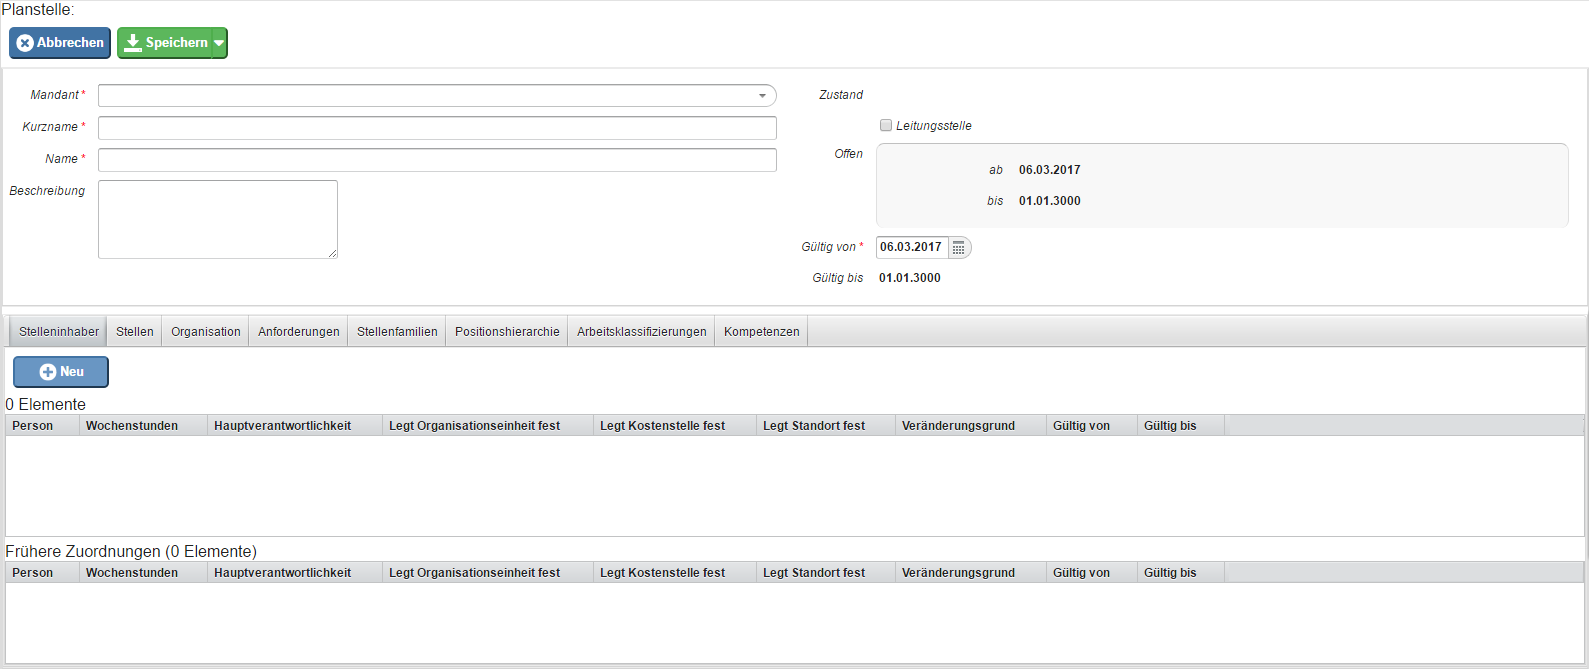This screenshot has height=669, width=1589.
Task: Focus the Kurzname input field
Action: (x=437, y=128)
